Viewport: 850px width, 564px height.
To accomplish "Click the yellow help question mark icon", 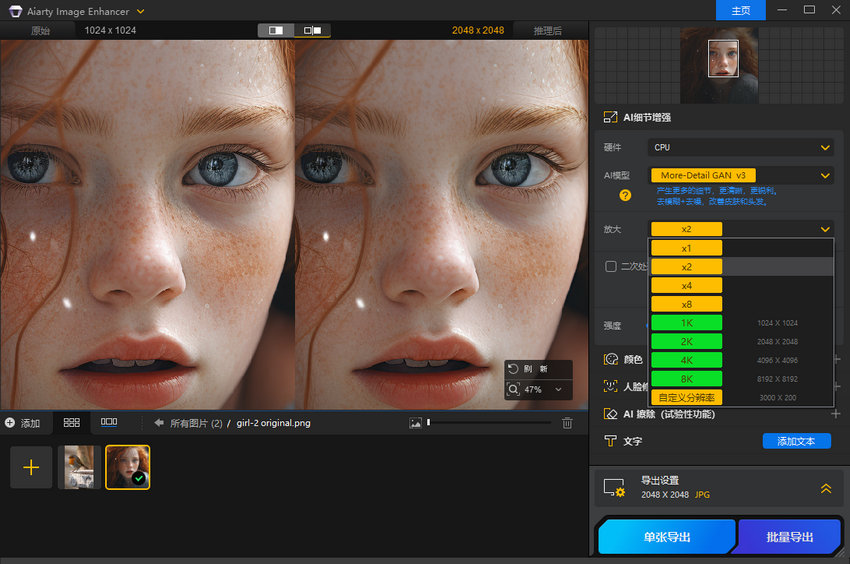I will pos(625,195).
